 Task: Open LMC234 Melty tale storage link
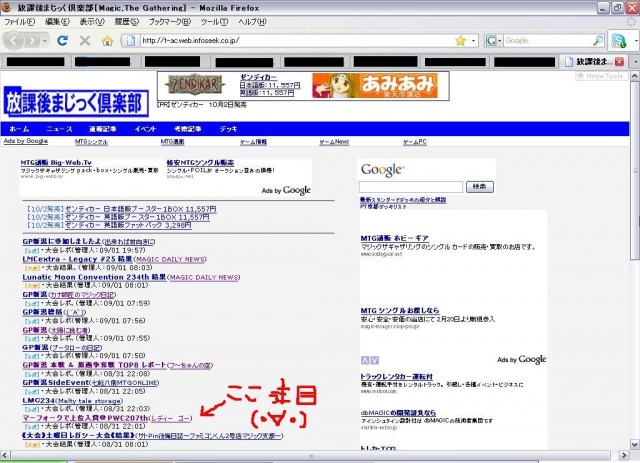[72, 401]
